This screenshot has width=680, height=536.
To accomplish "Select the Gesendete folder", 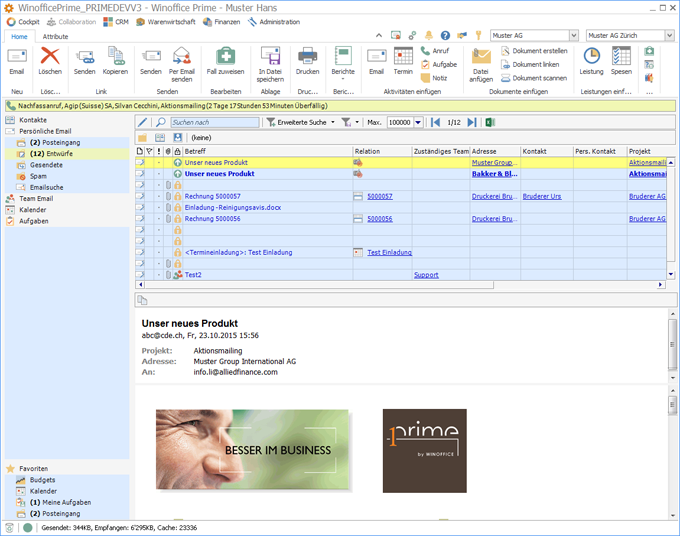I will pyautogui.click(x=46, y=165).
